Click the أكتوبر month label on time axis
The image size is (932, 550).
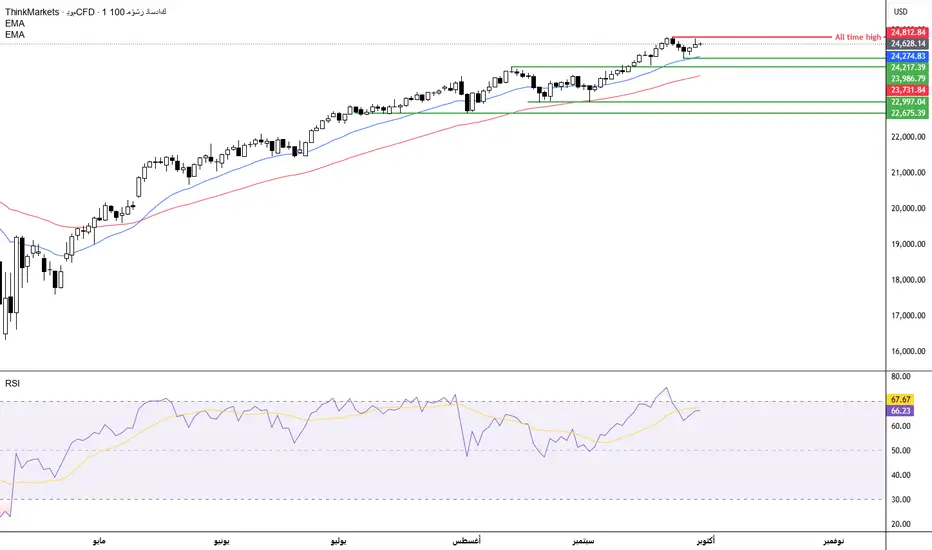click(706, 540)
